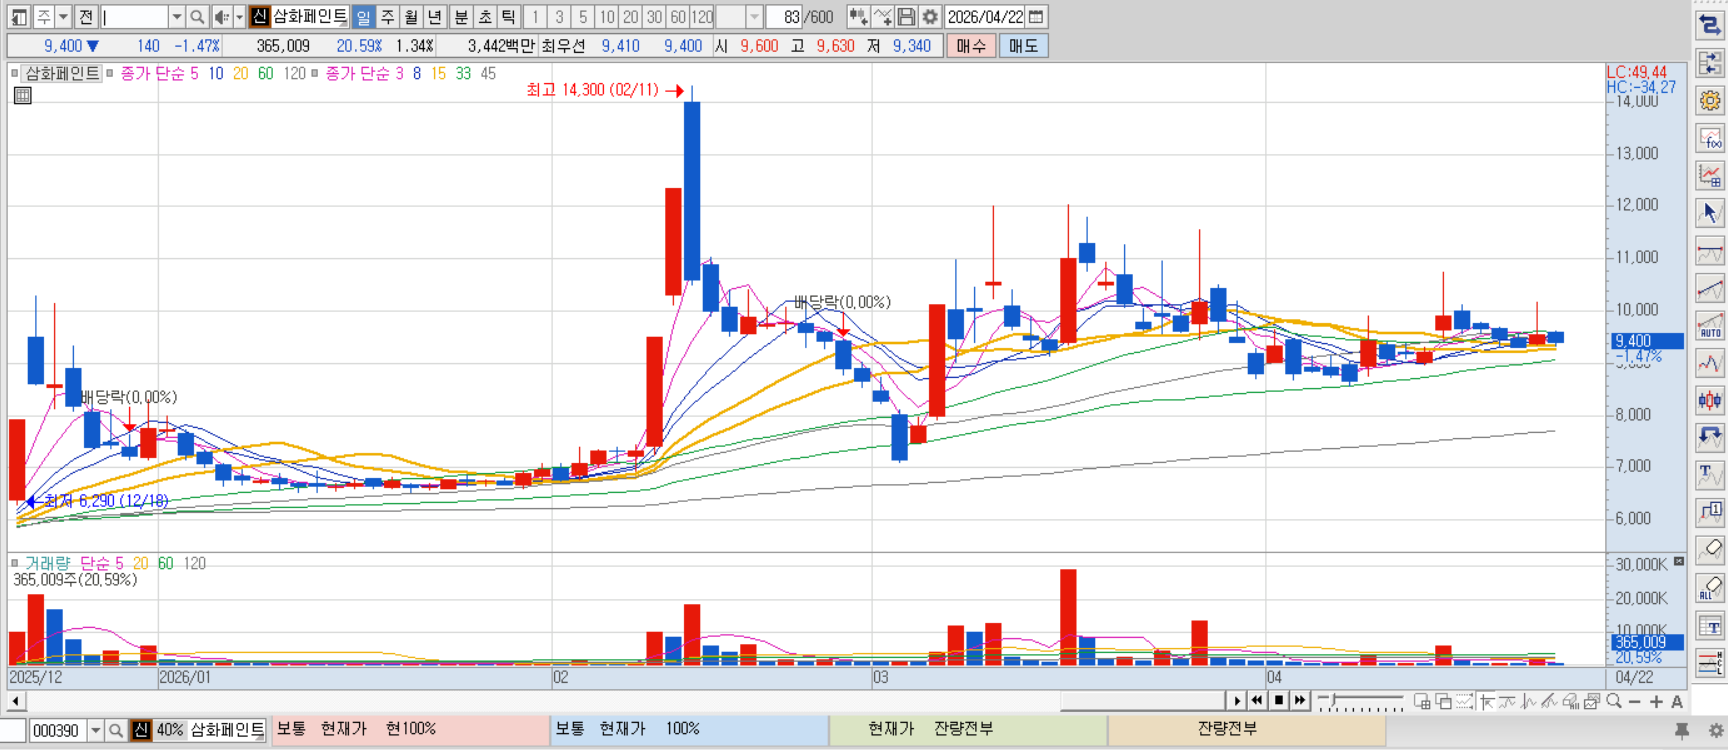Screen dimensions: 1728x750
Task: Erase one drawing with the eraser tool
Action: 1710,549
